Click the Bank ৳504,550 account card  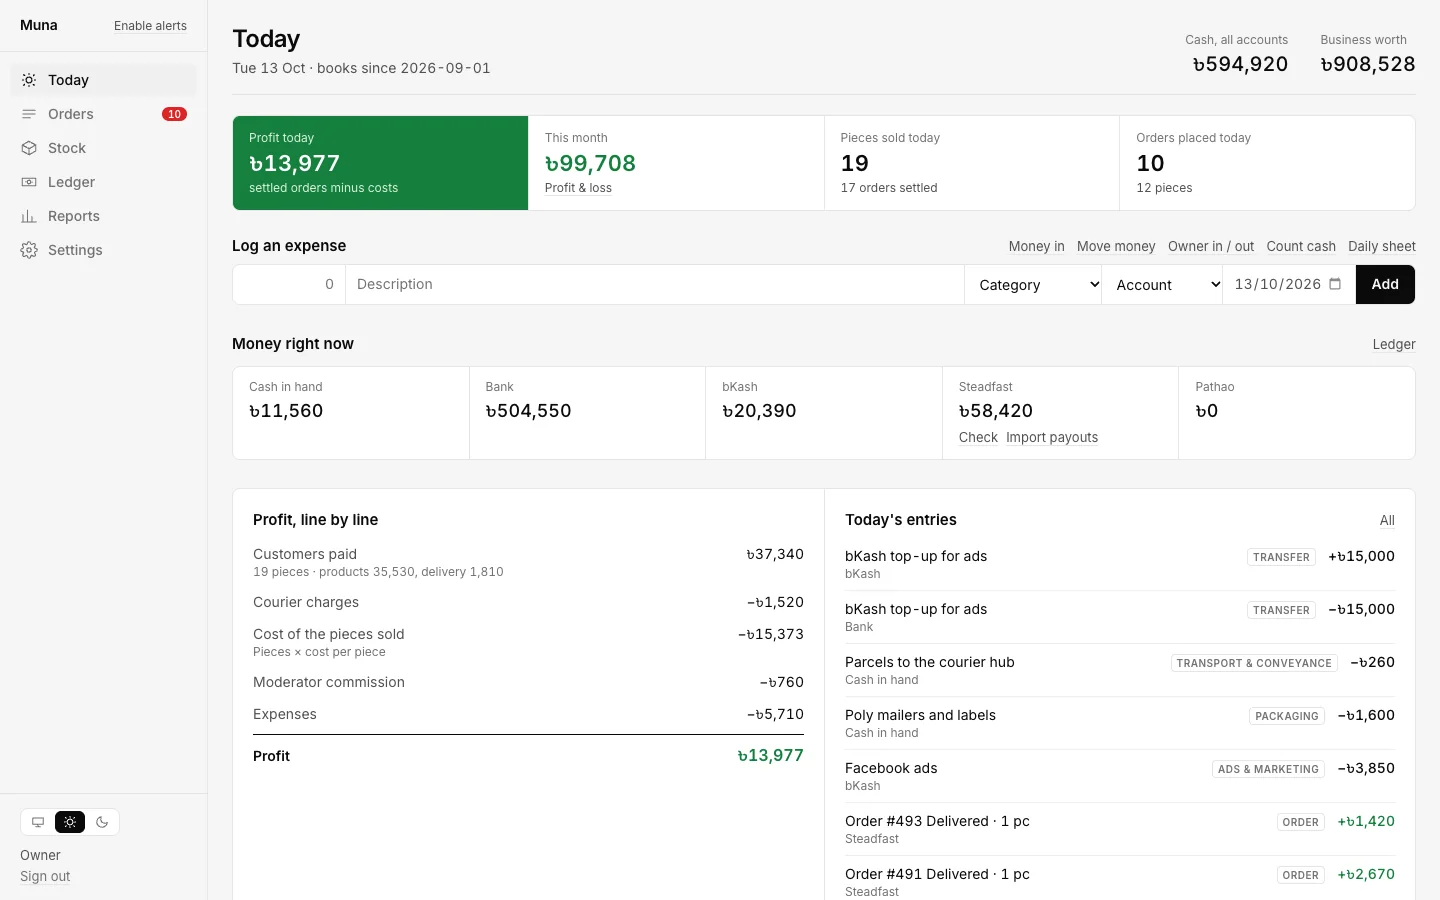(x=587, y=413)
